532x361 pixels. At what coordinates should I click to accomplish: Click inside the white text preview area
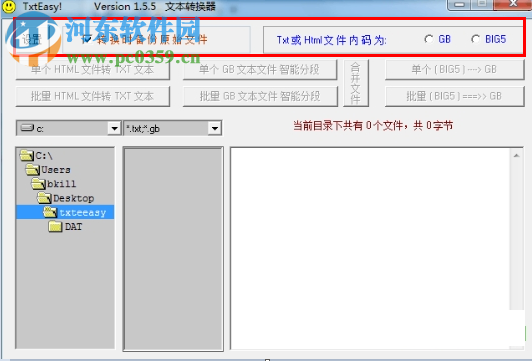tap(370, 248)
